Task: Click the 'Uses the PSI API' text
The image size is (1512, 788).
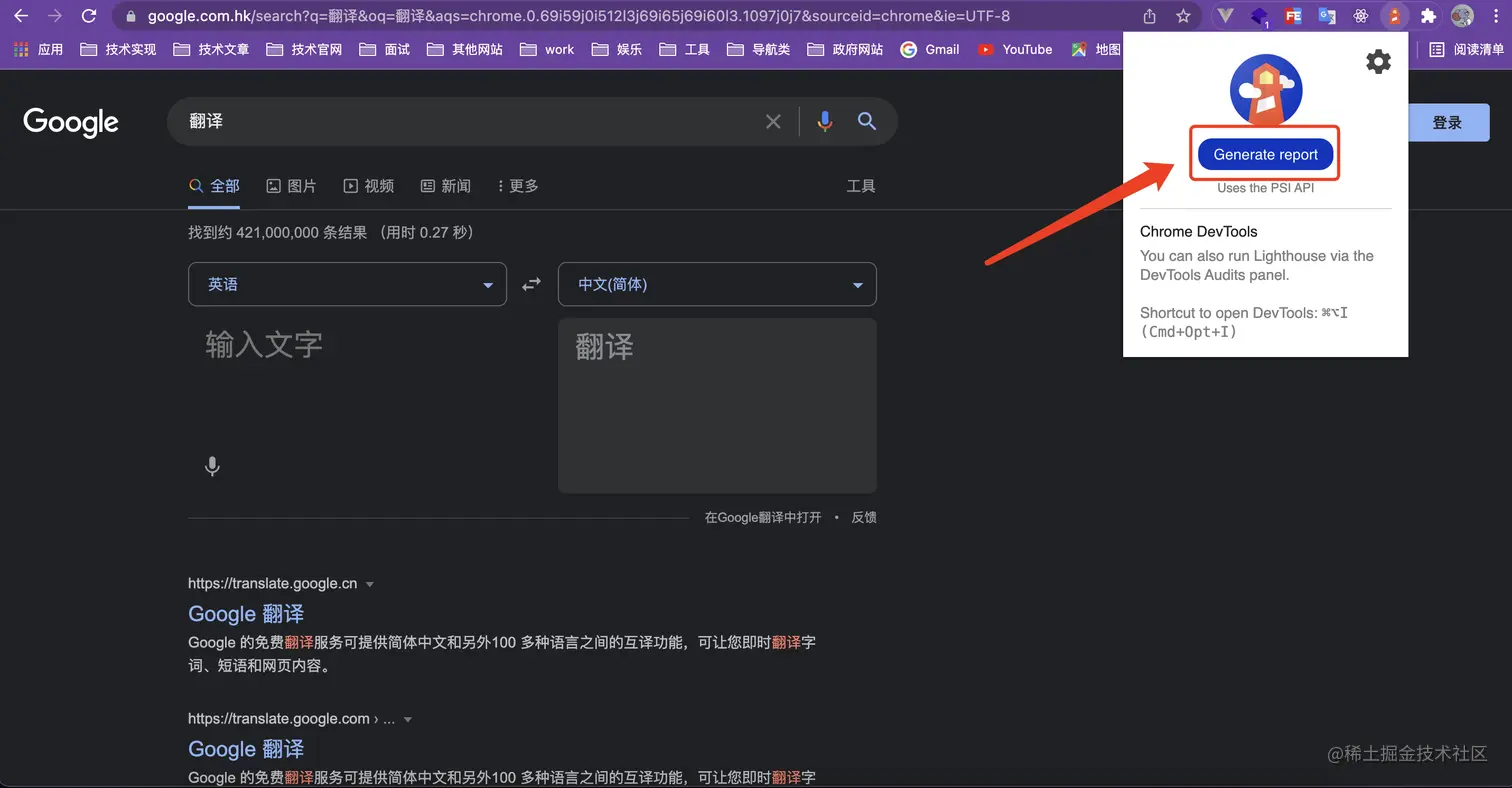Action: pos(1265,188)
